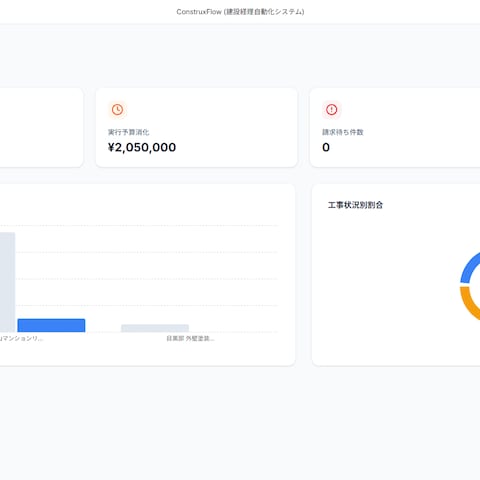Click the blue bar in the bar chart
Viewport: 480px width, 480px height.
(51, 325)
